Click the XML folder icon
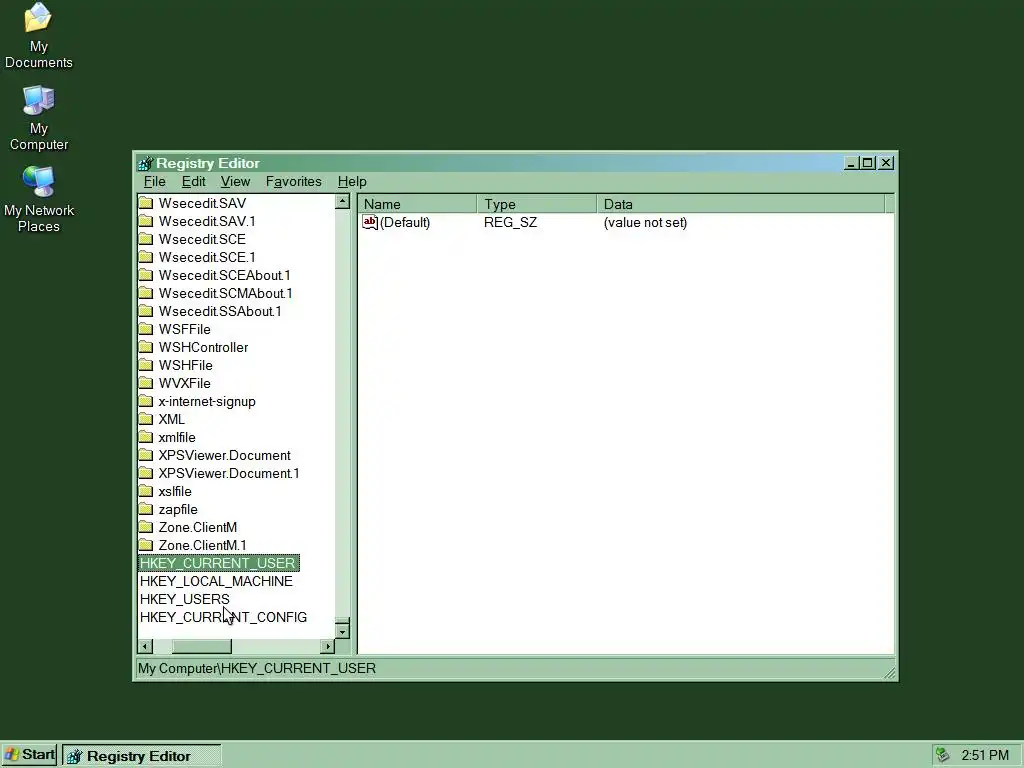This screenshot has width=1024, height=768. pos(146,419)
